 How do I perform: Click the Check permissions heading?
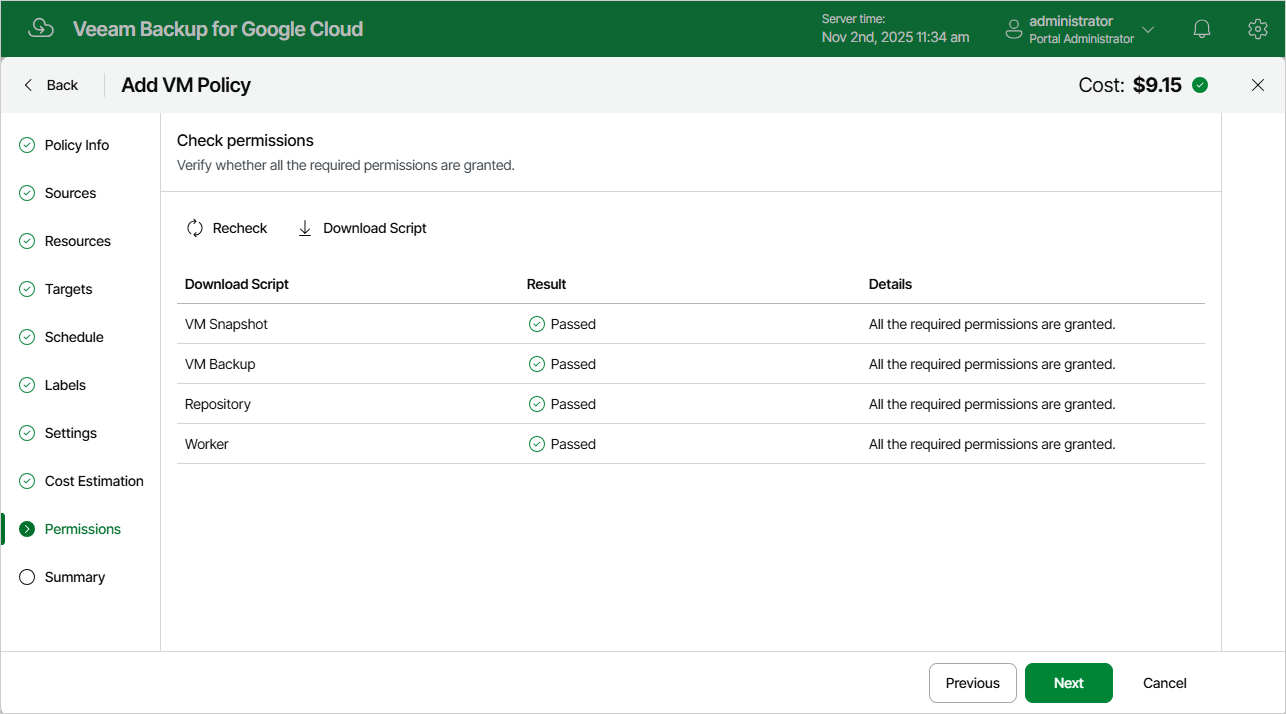pos(245,140)
